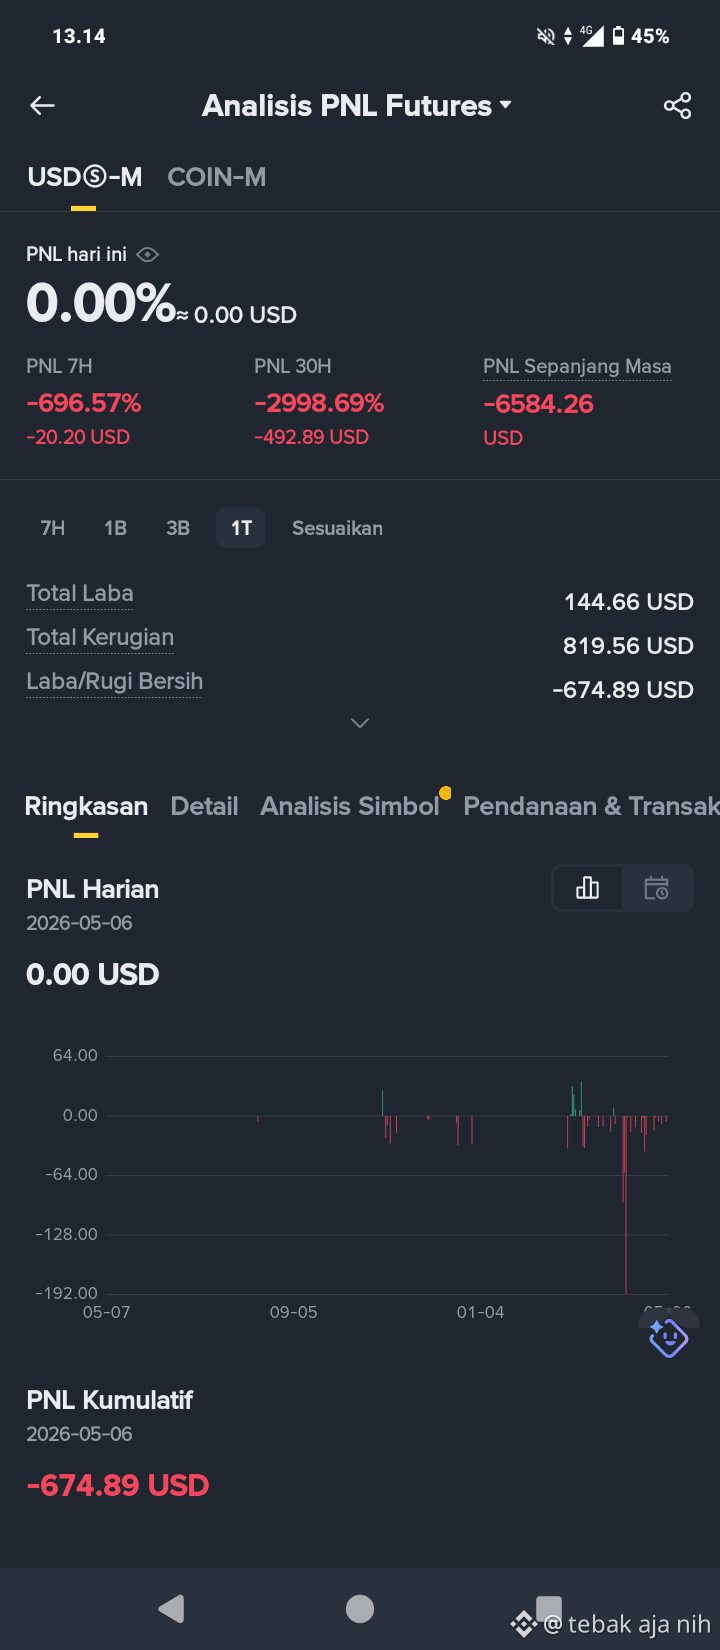This screenshot has height=1650, width=720.
Task: Open Total Kerugian info label
Action: click(100, 637)
